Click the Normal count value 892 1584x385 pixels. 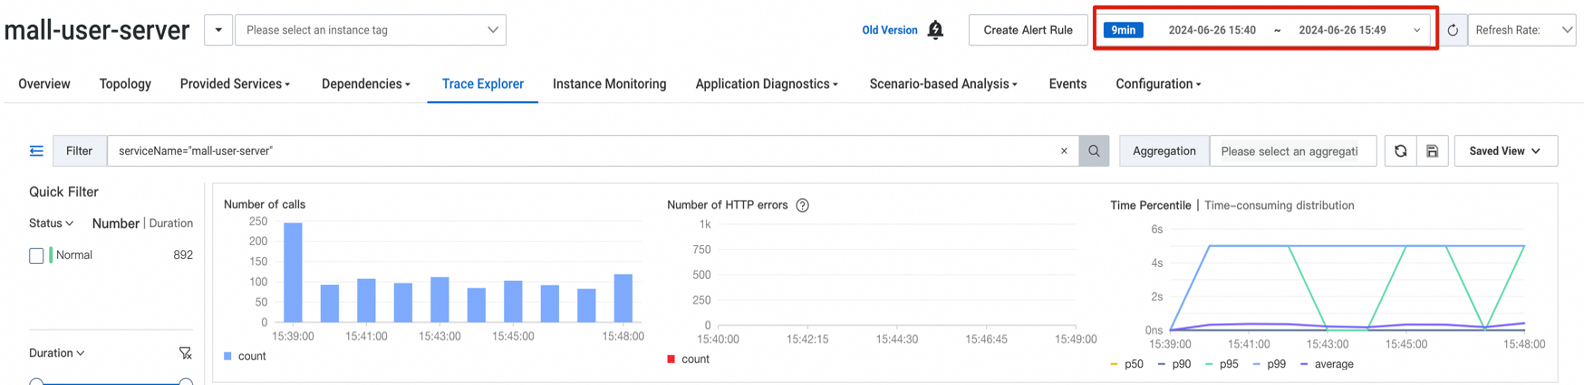[x=183, y=255]
